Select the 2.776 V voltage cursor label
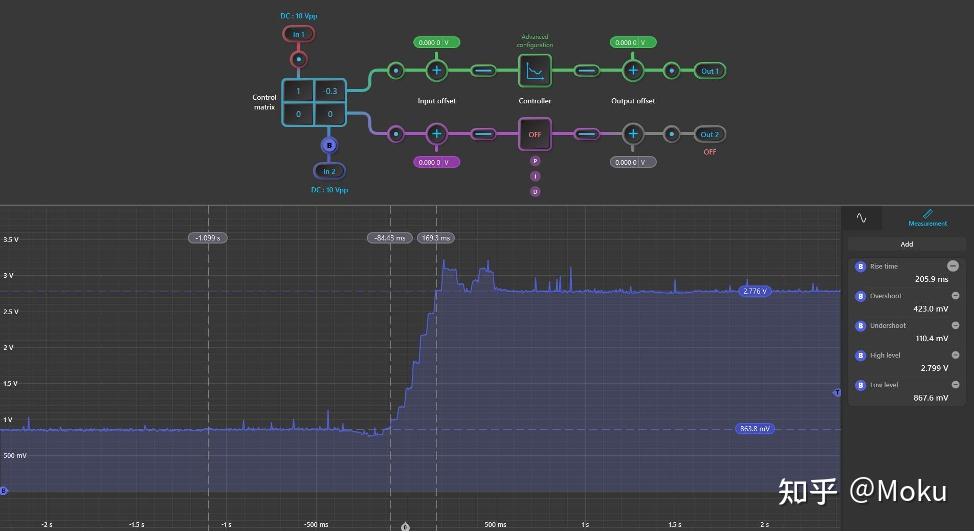The image size is (974, 532). coord(755,291)
